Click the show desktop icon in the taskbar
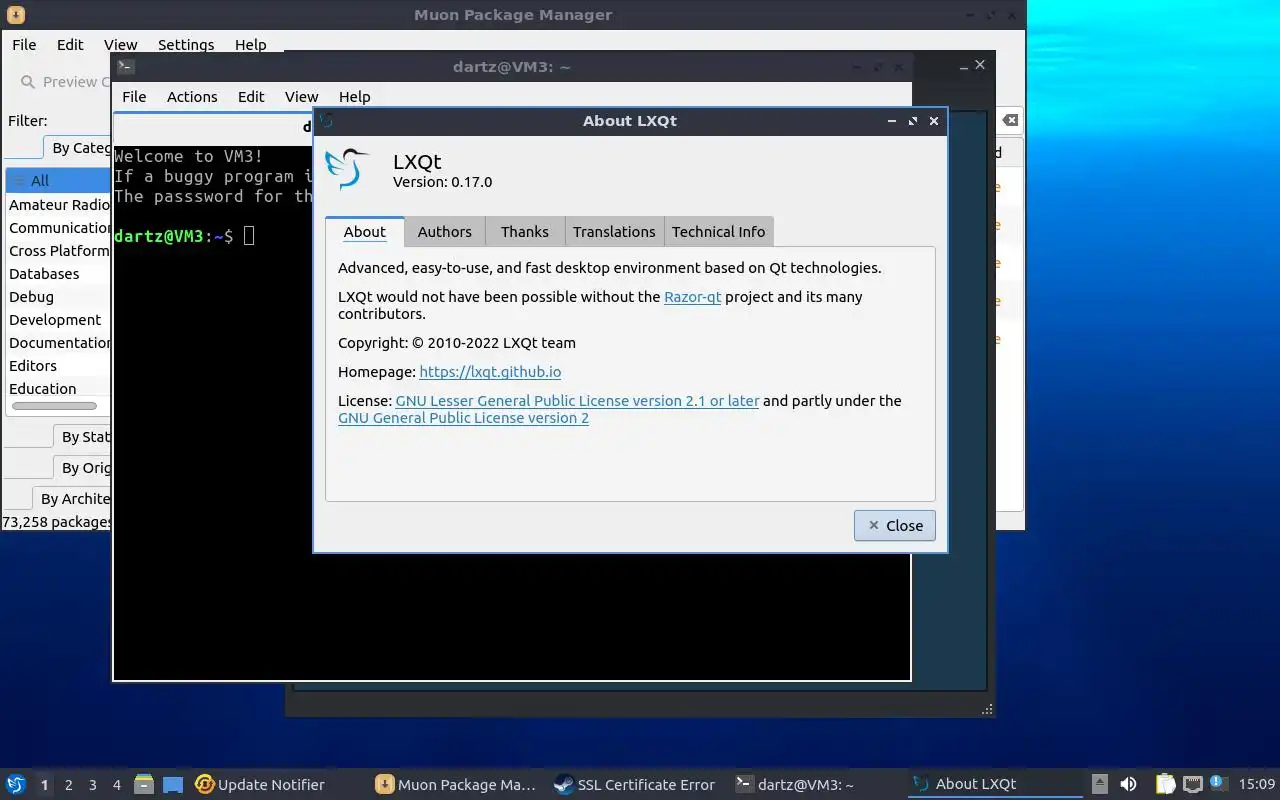The height and width of the screenshot is (800, 1280). [x=173, y=784]
